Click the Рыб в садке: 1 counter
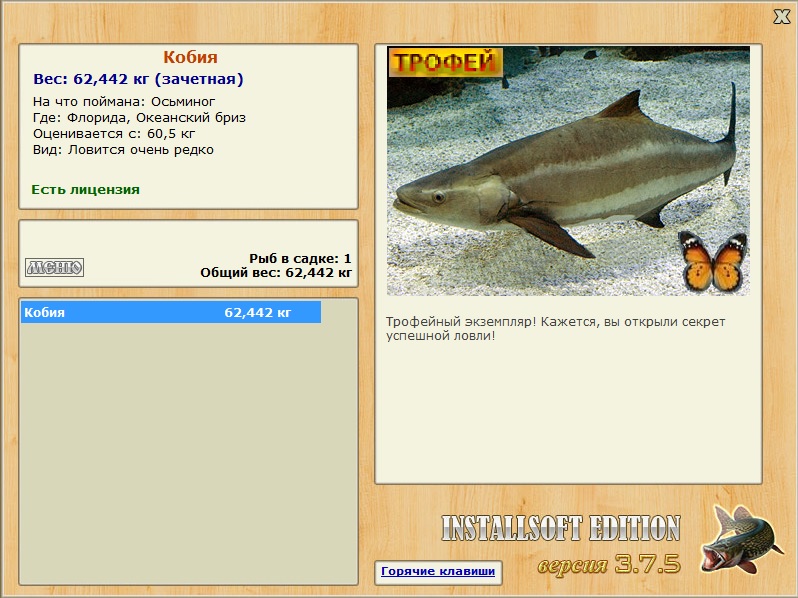Screen dimensions: 798x598 (x=300, y=259)
